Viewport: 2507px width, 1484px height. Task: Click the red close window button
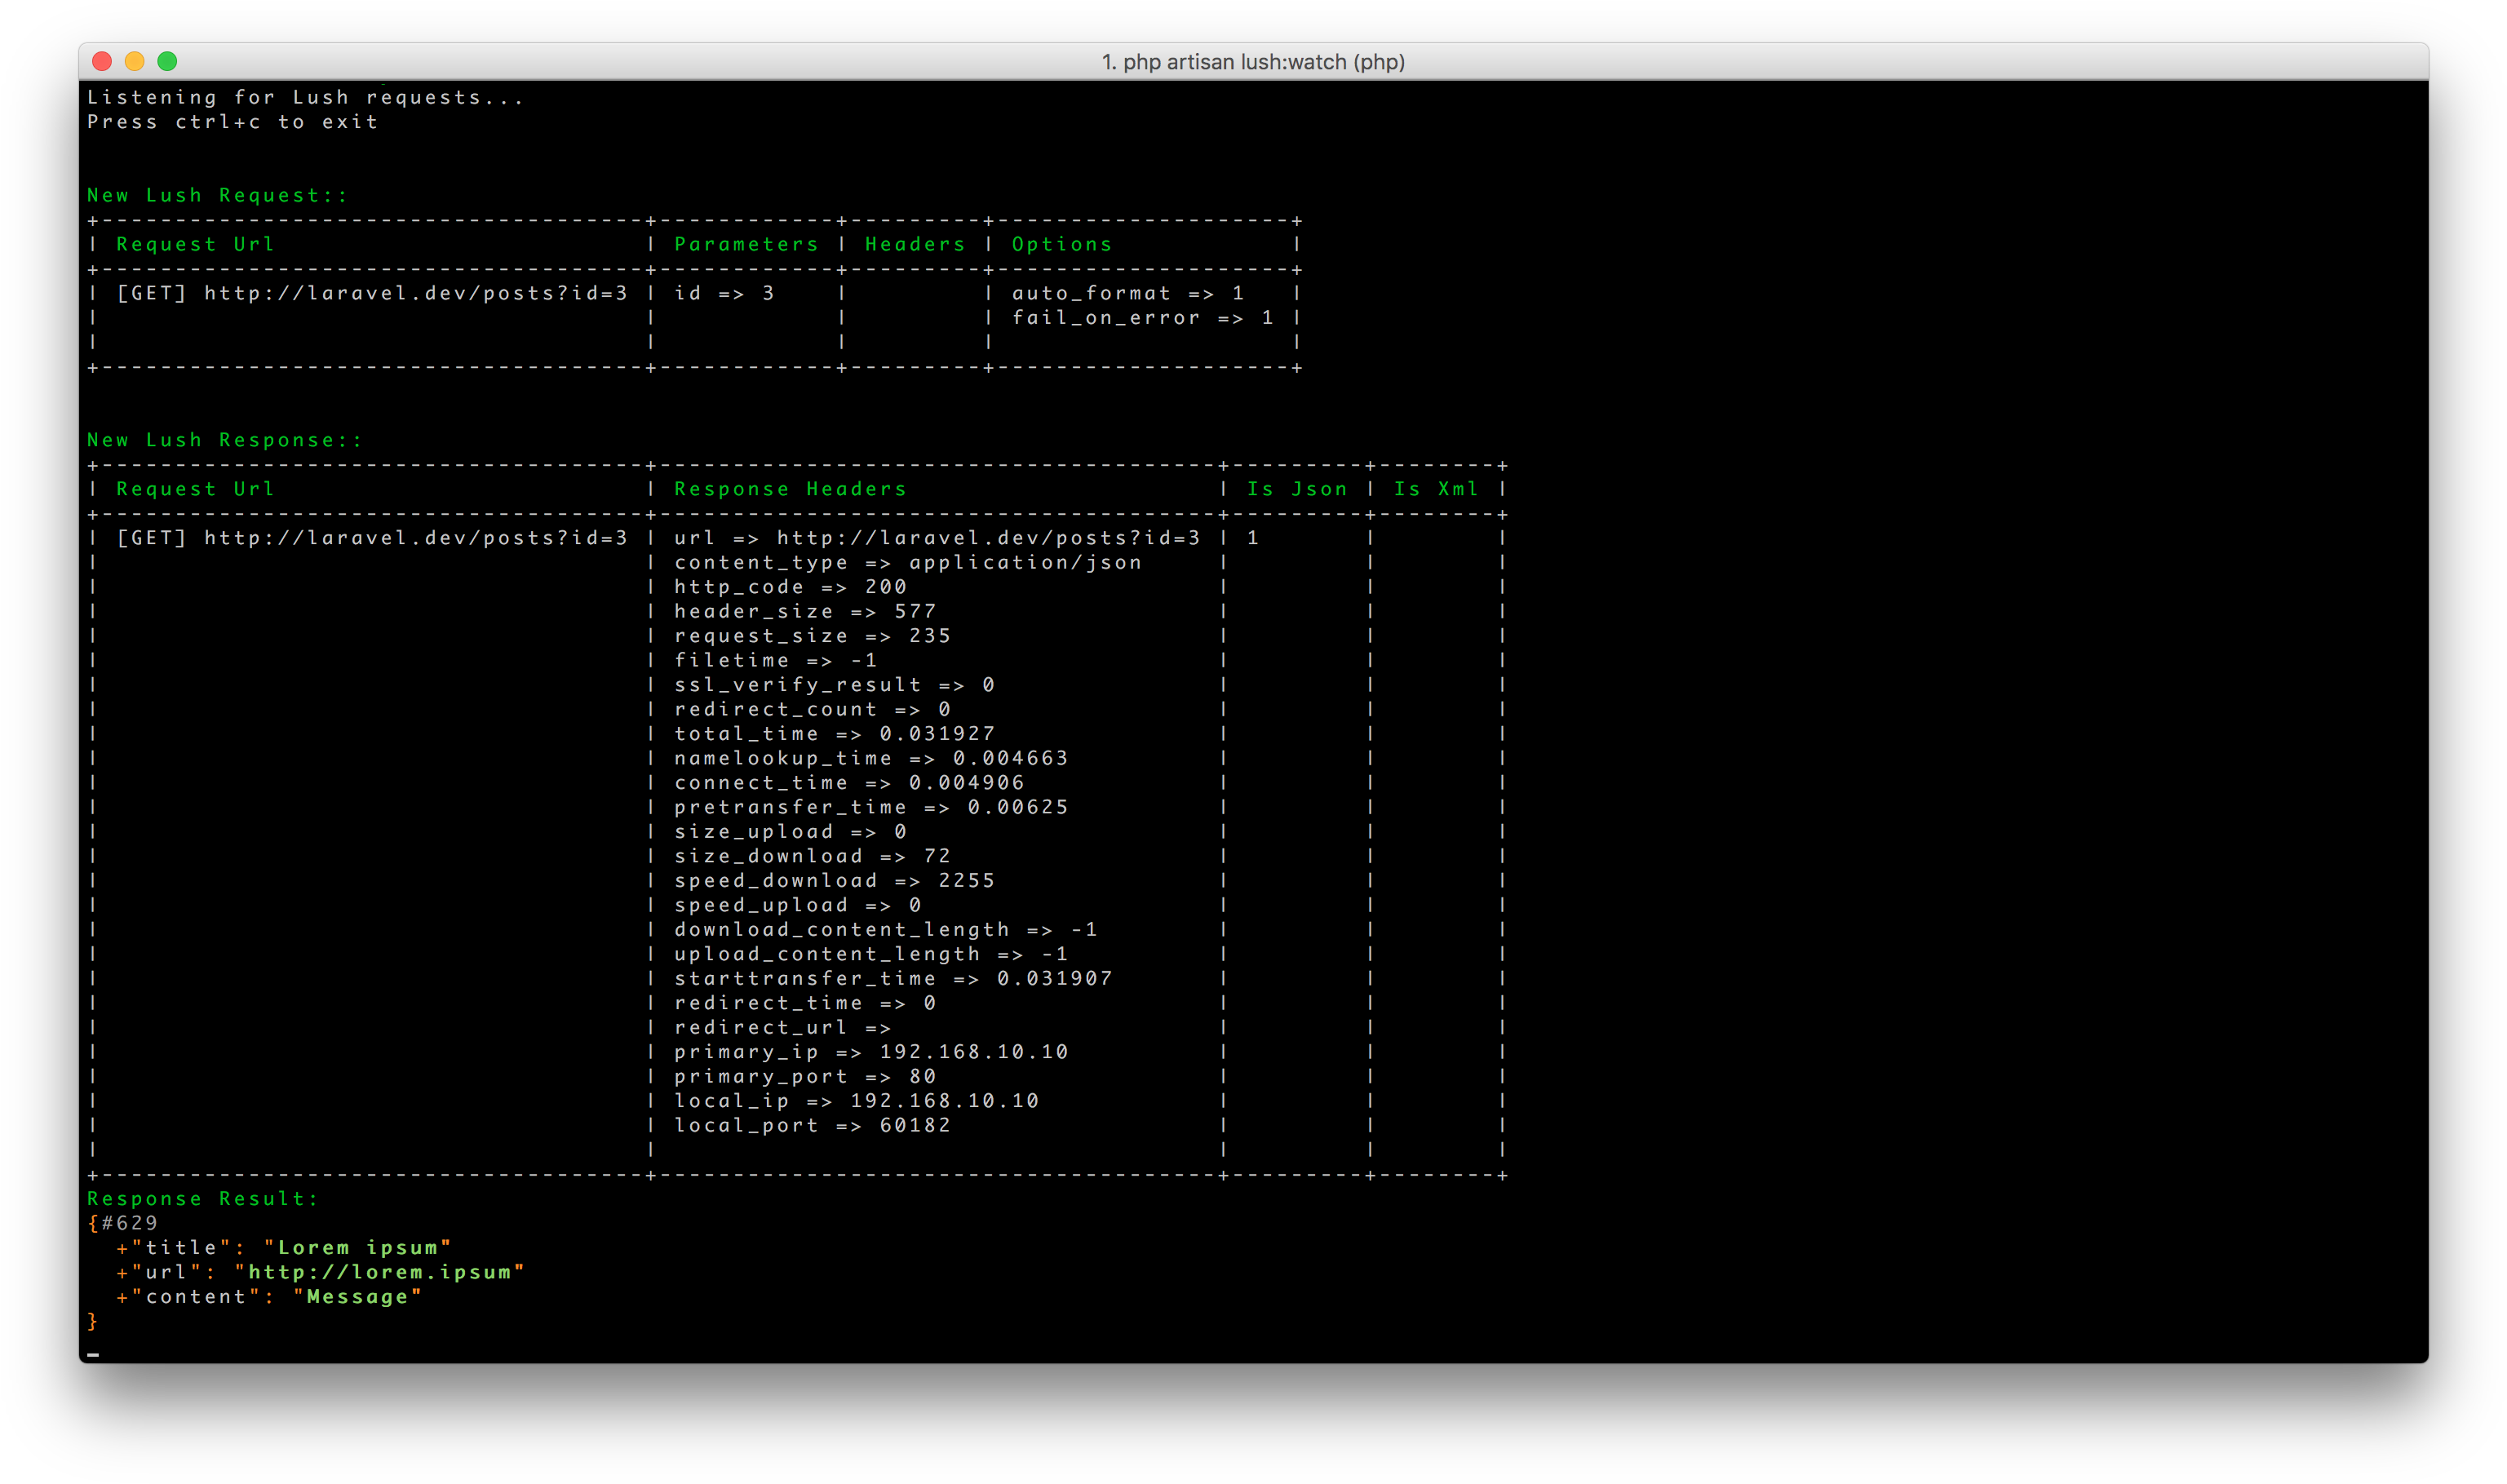click(102, 62)
